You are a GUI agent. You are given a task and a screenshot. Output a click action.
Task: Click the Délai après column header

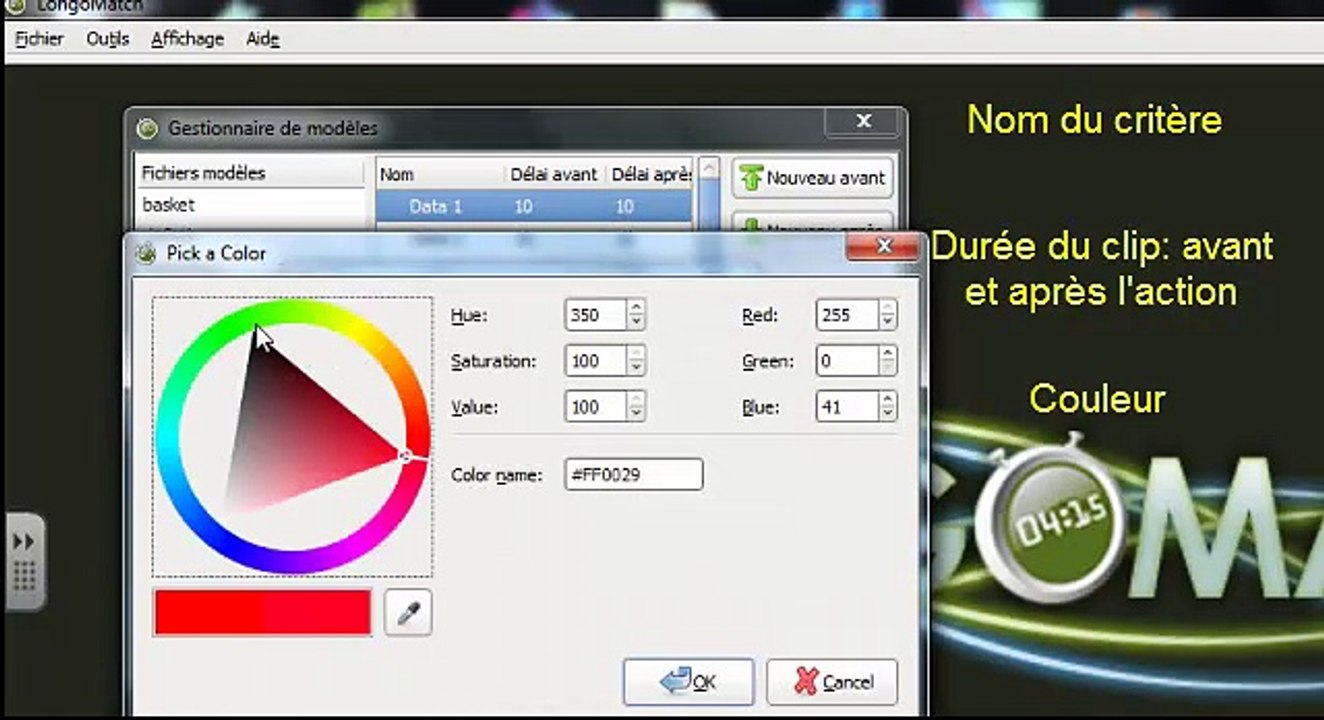click(650, 174)
